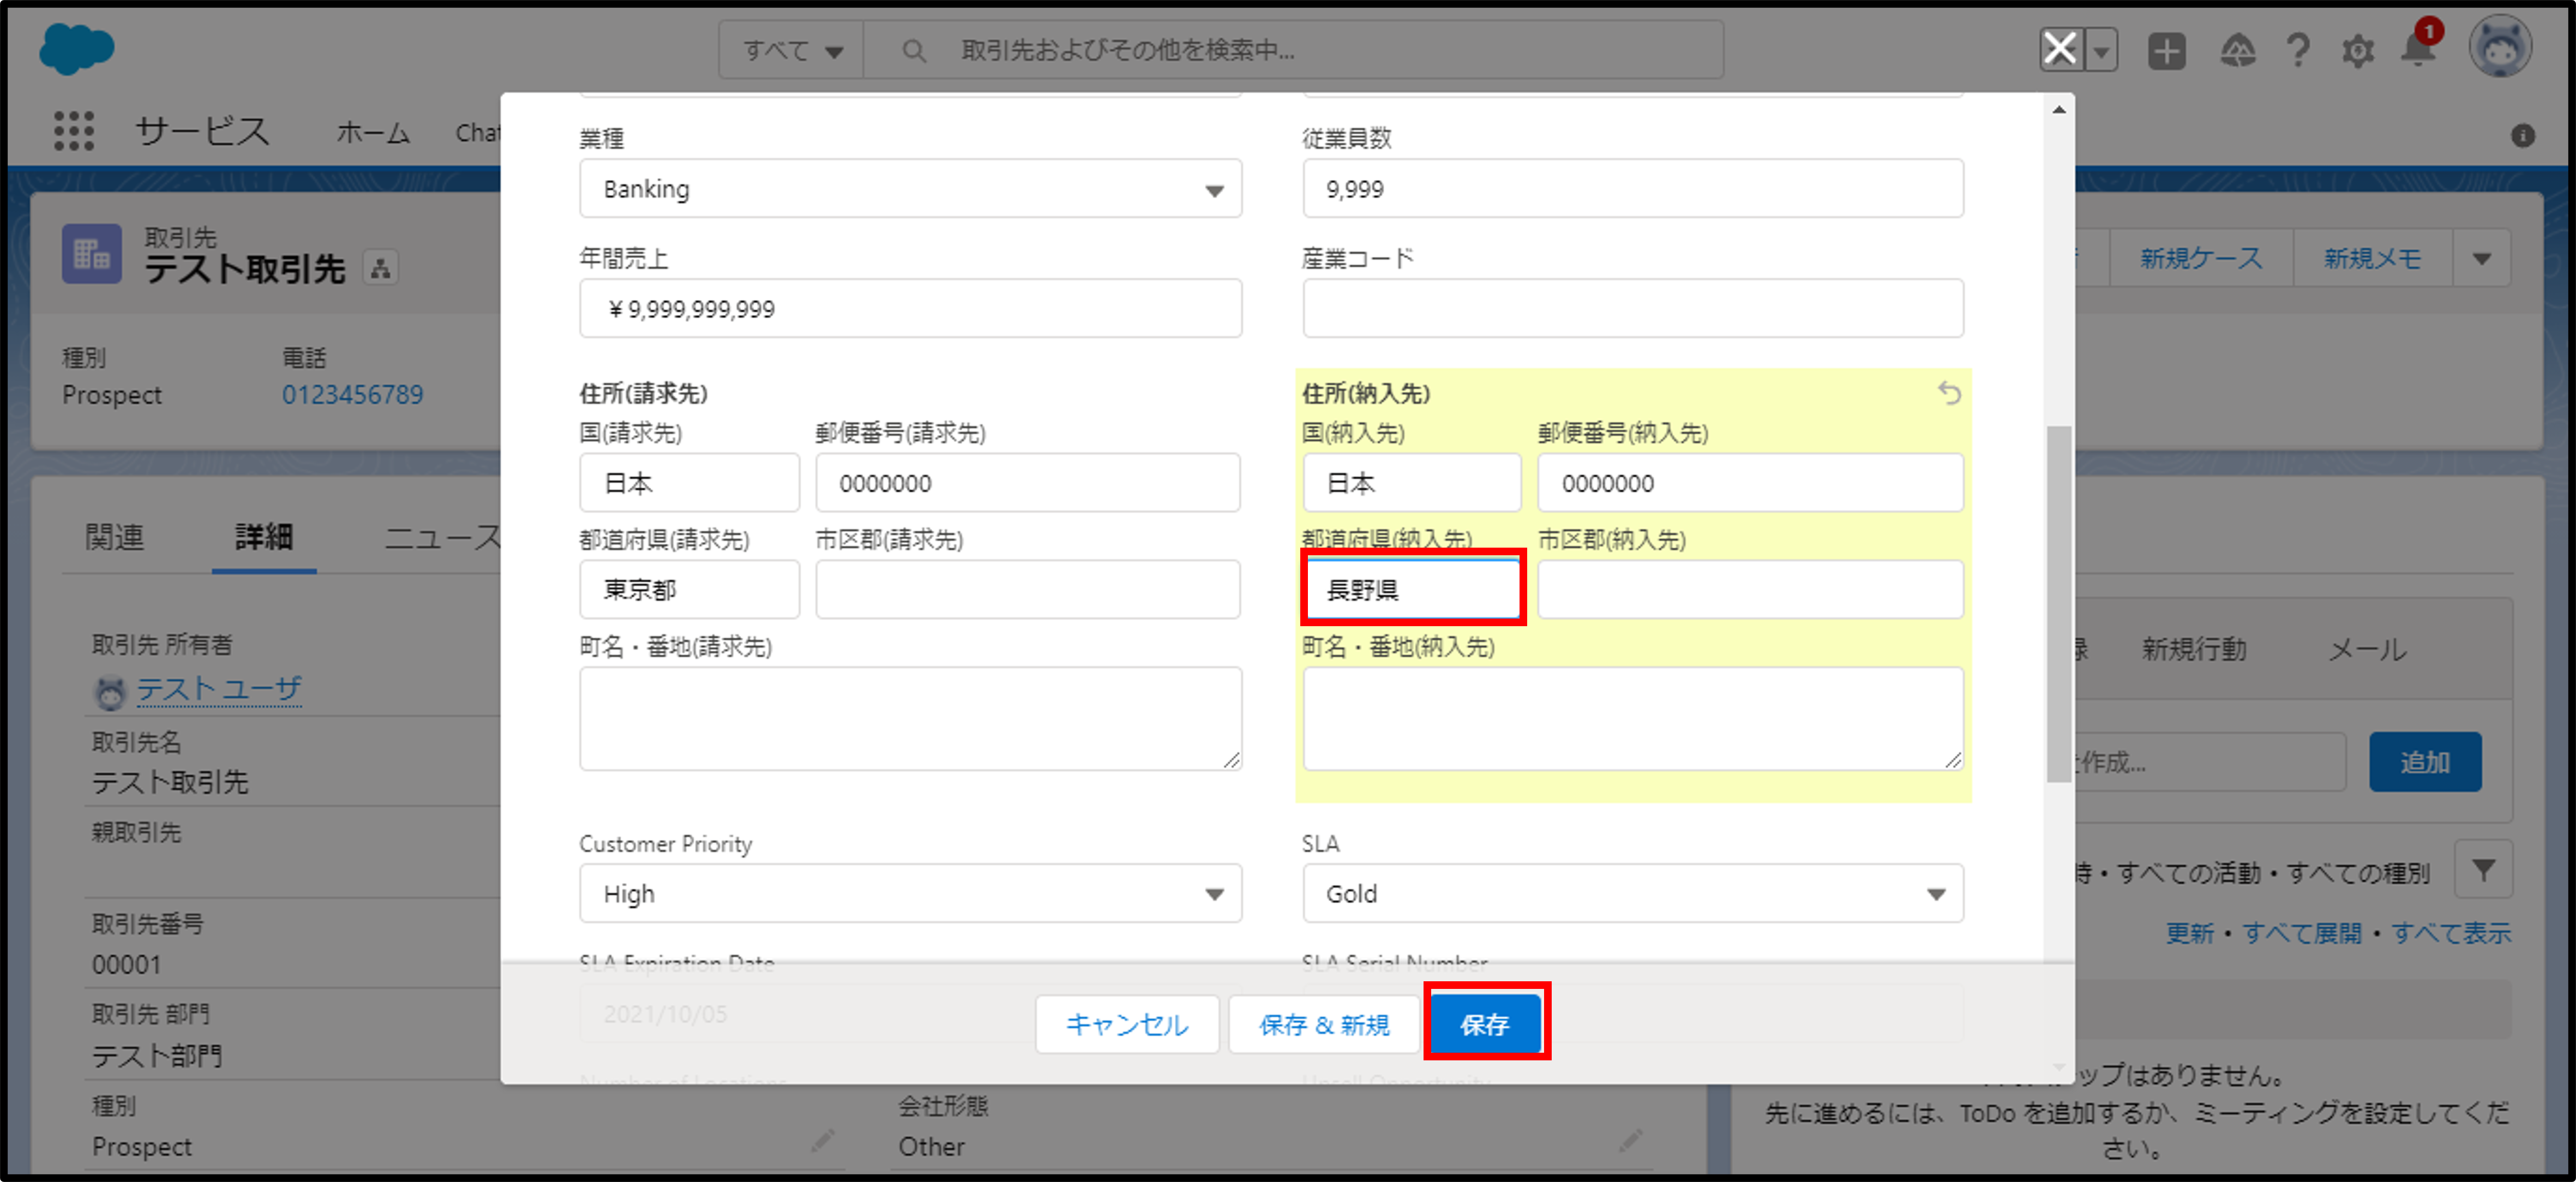The image size is (2576, 1182).
Task: Select the 詳細 tab
Action: (x=264, y=537)
